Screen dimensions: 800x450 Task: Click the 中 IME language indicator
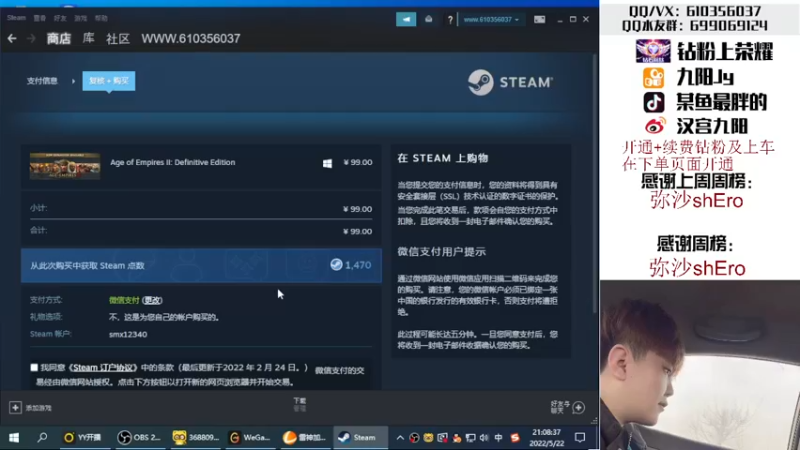pyautogui.click(x=498, y=438)
